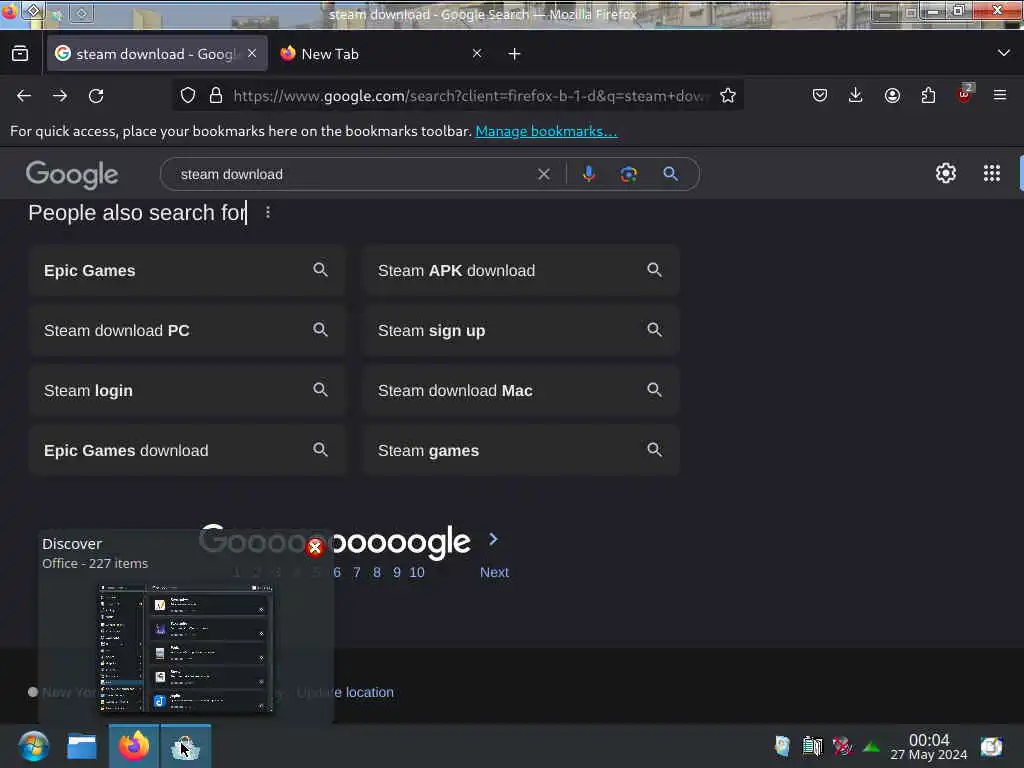Bookmark this page with the star

coord(728,96)
